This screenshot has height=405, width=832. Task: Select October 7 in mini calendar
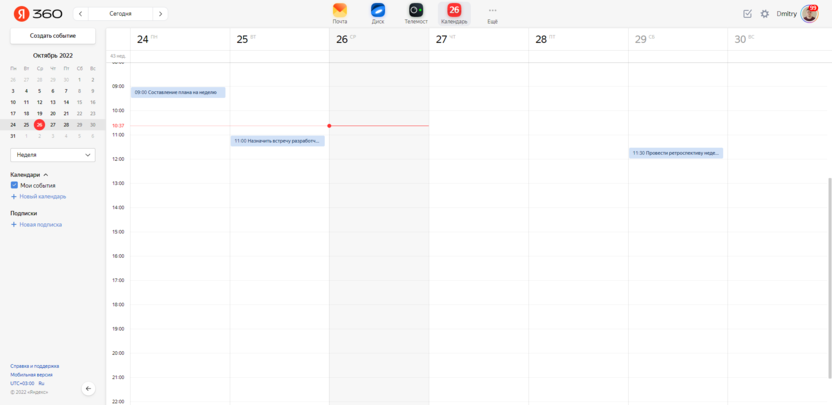click(66, 91)
